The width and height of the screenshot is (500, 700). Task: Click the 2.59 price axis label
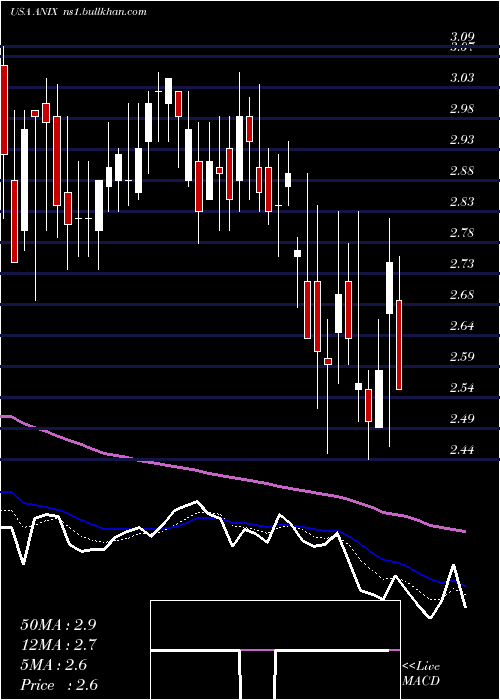(x=462, y=357)
